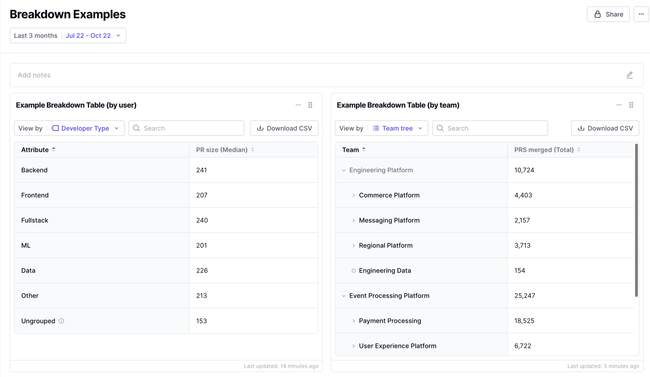The height and width of the screenshot is (377, 650).
Task: Click the by team table drag handle
Action: pyautogui.click(x=631, y=105)
